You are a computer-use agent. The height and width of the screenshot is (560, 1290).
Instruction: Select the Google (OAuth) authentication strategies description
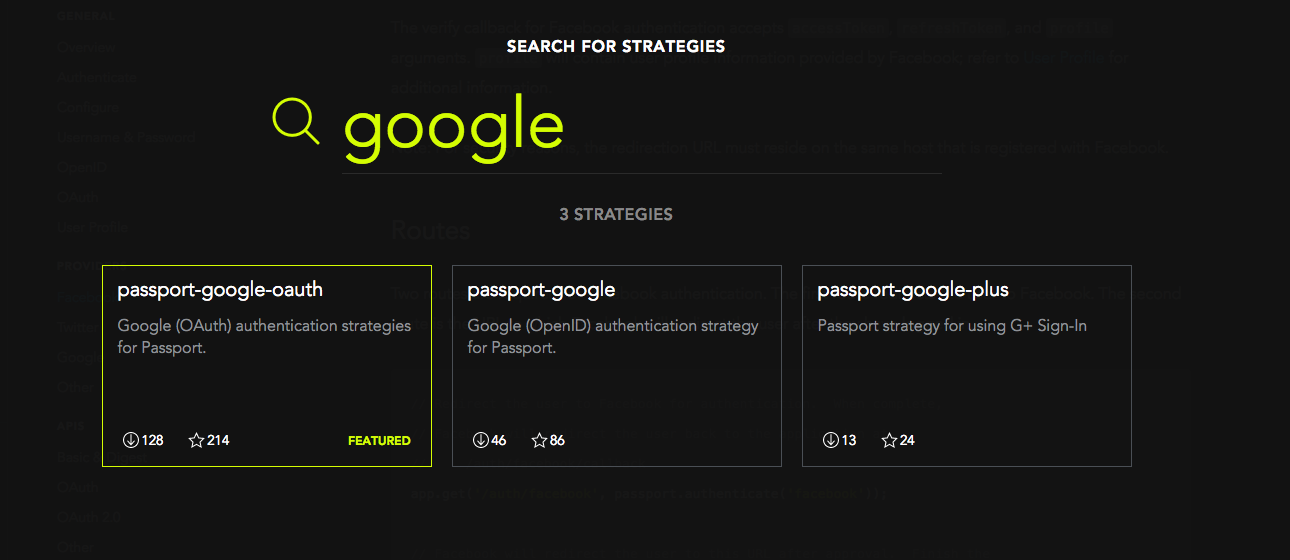[x=264, y=337]
